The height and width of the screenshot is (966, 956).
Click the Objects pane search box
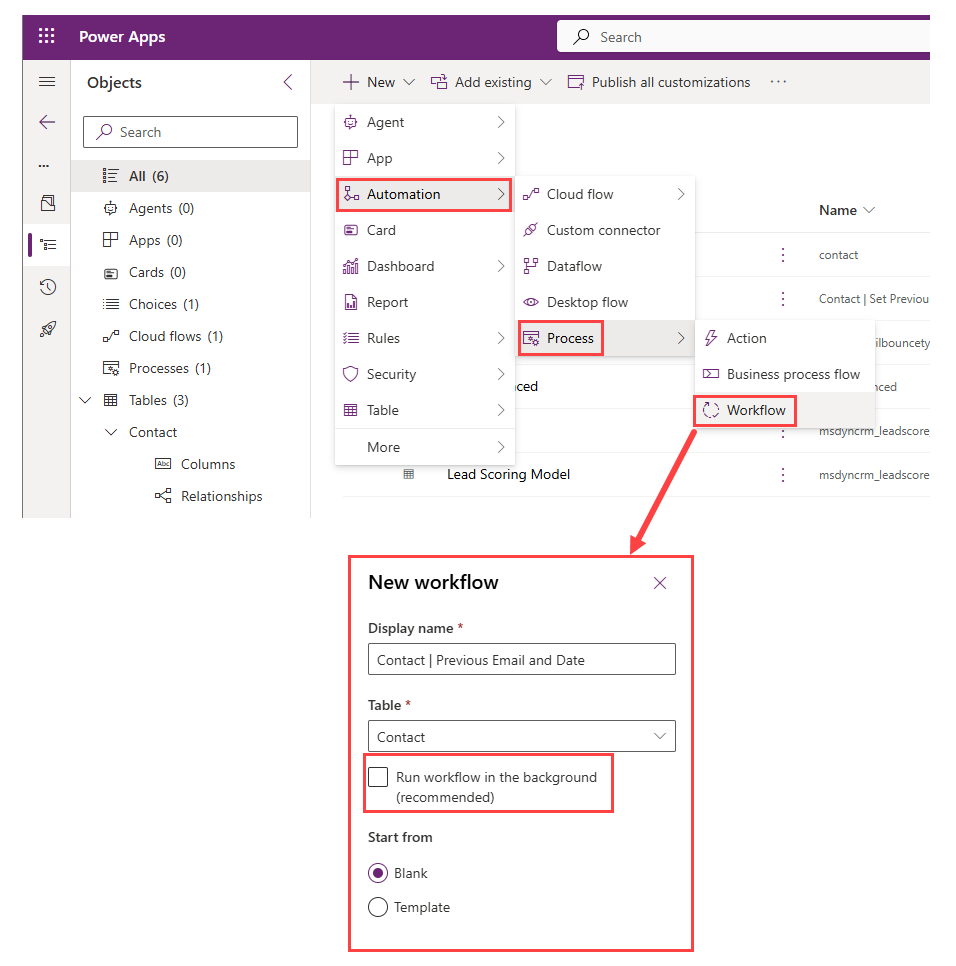[x=190, y=132]
